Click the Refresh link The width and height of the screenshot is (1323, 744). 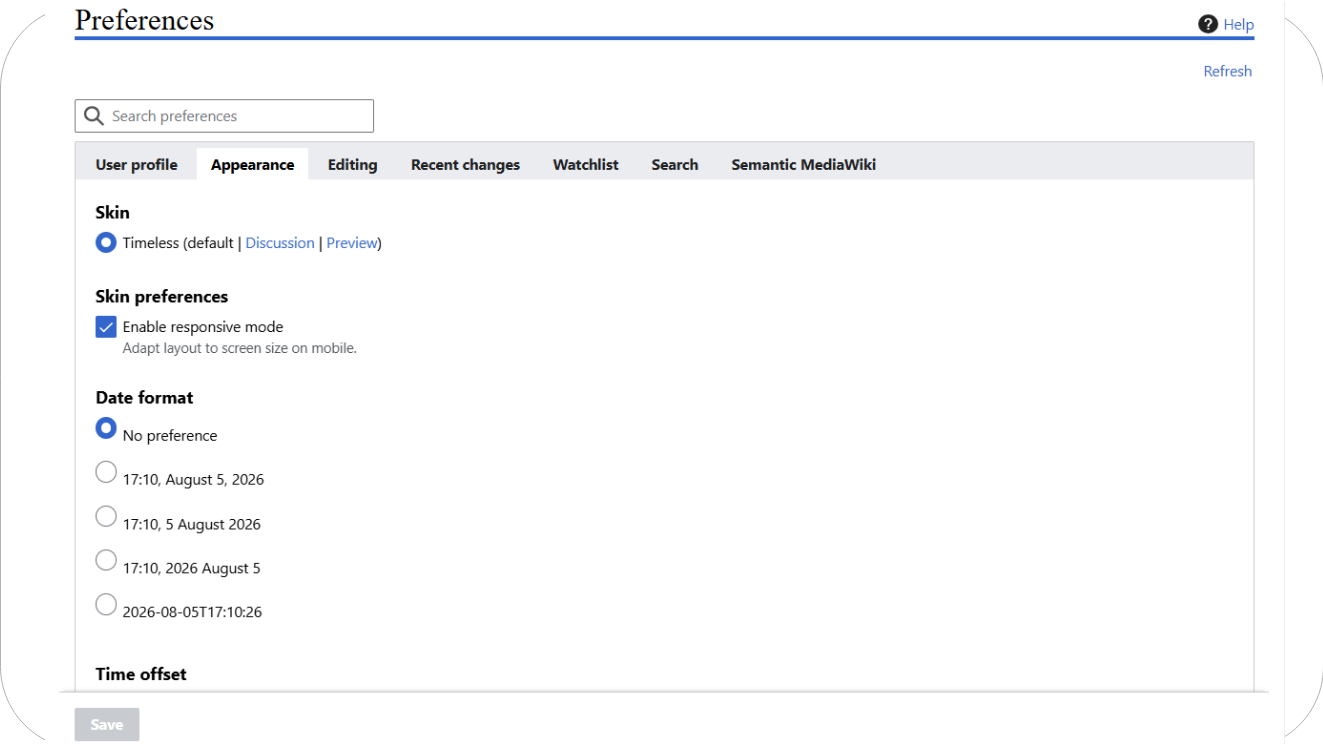(x=1227, y=71)
